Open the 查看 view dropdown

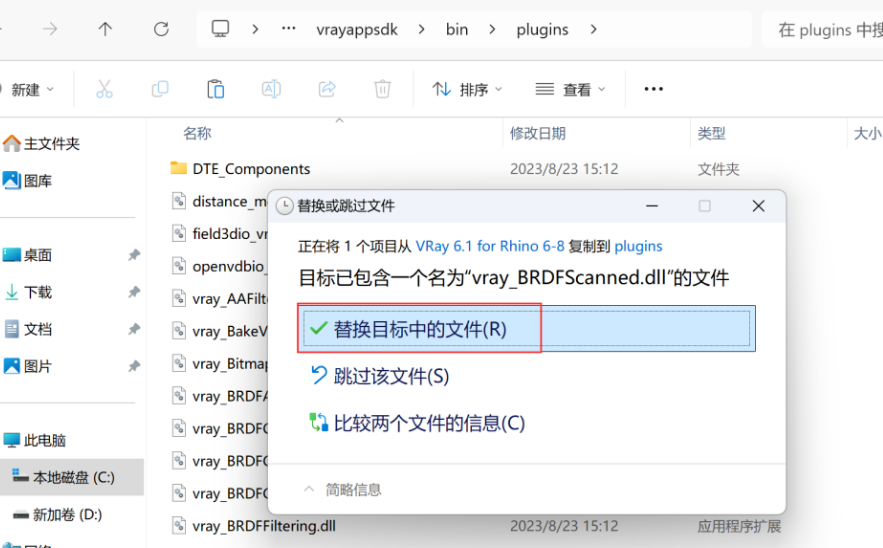point(570,90)
